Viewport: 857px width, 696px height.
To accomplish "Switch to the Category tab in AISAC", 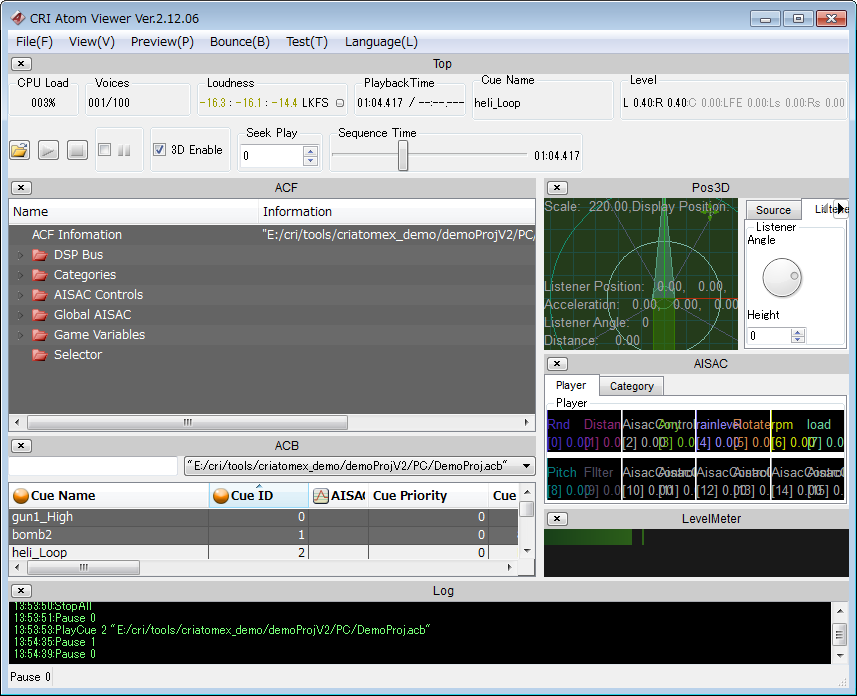I will pos(631,386).
